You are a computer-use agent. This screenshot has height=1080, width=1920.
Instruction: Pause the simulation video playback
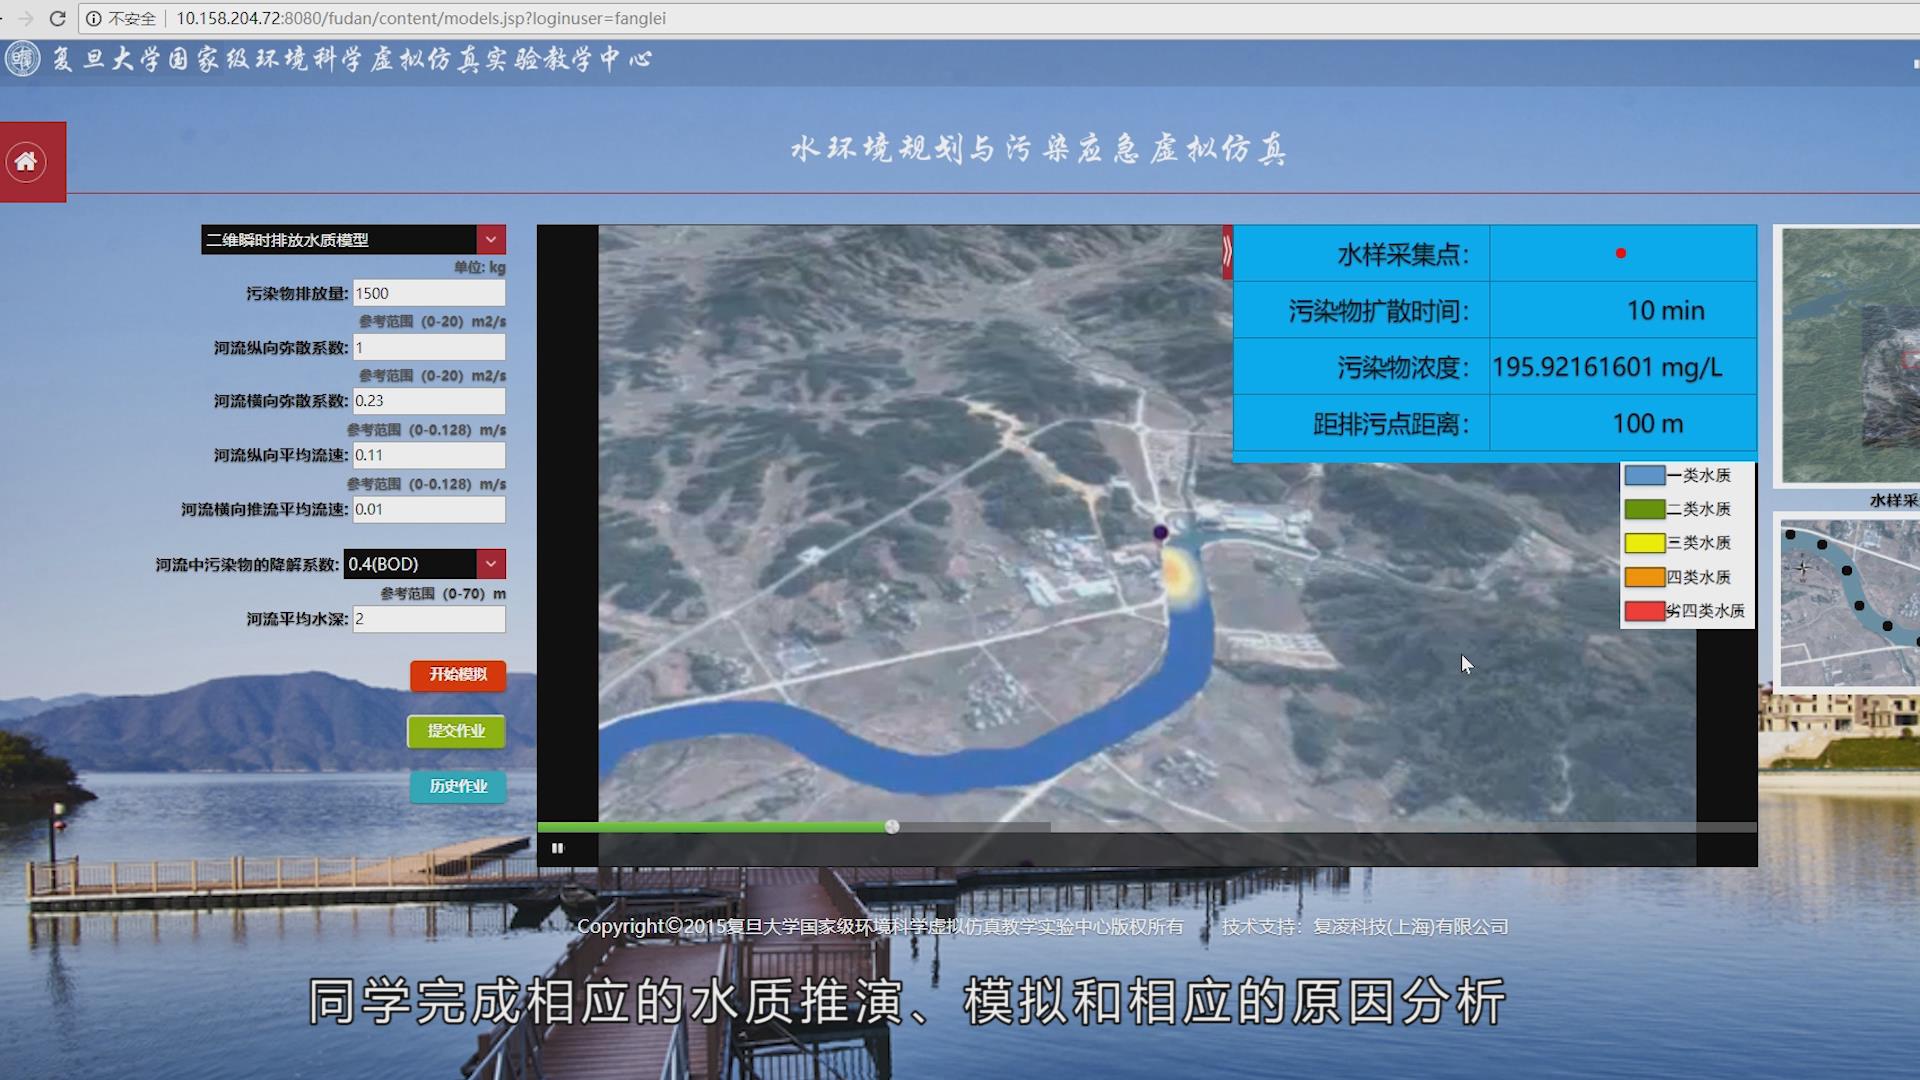pos(558,848)
